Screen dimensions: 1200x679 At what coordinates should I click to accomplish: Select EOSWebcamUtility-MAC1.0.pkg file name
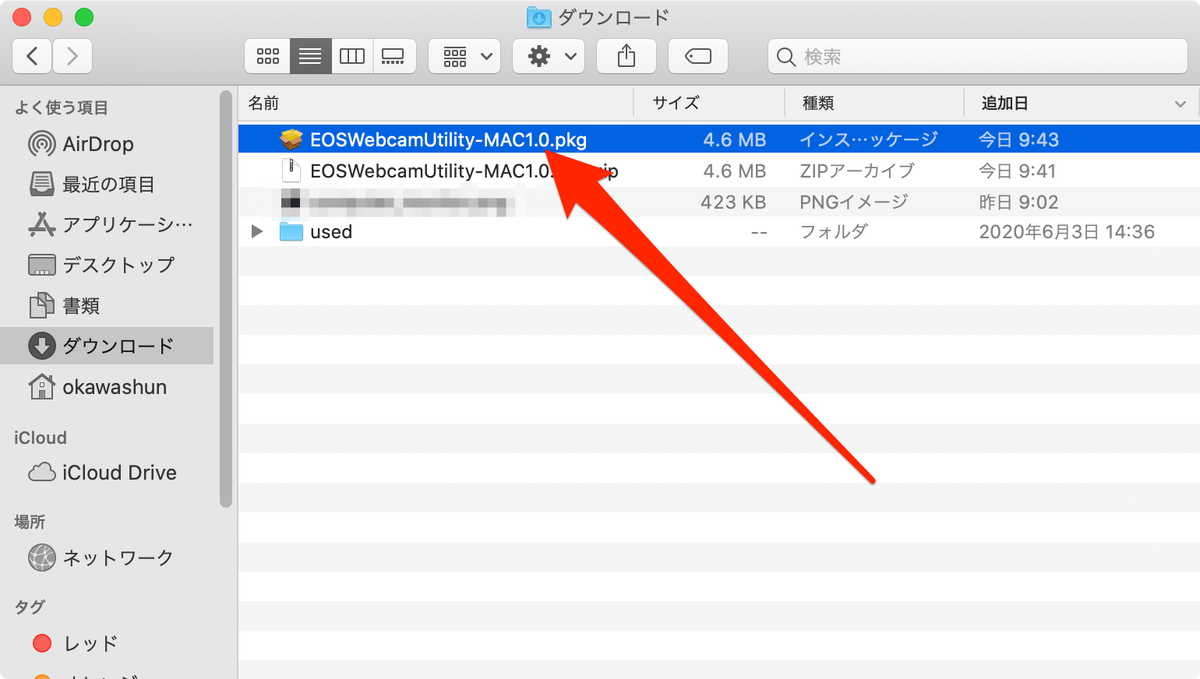(448, 139)
